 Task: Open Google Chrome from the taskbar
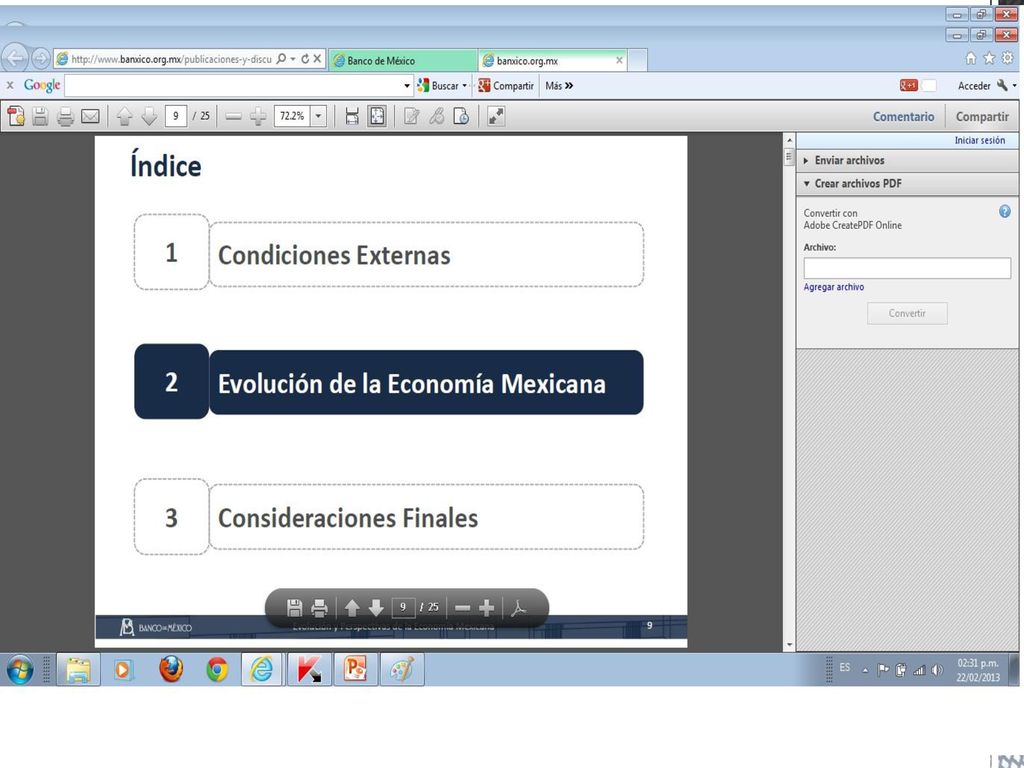(x=217, y=669)
